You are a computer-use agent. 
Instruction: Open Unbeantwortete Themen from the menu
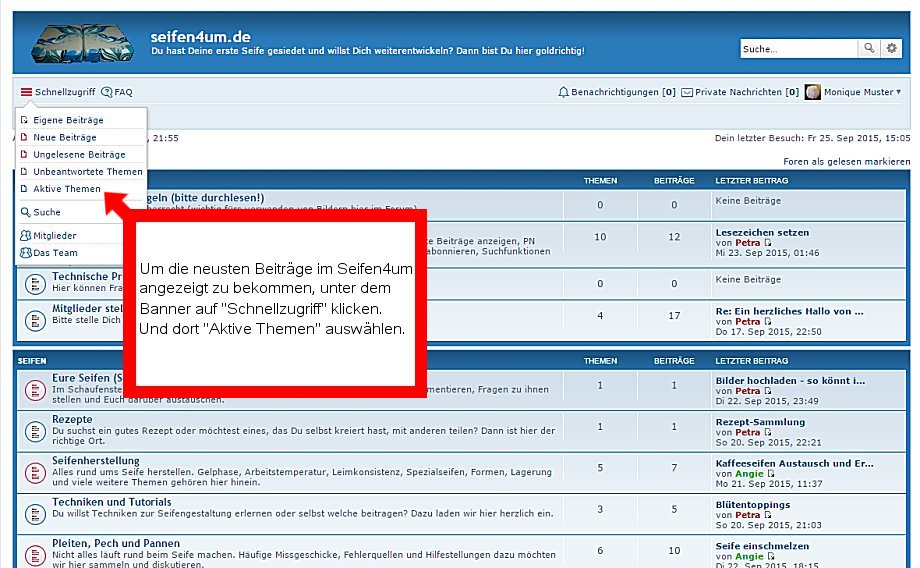tap(87, 172)
